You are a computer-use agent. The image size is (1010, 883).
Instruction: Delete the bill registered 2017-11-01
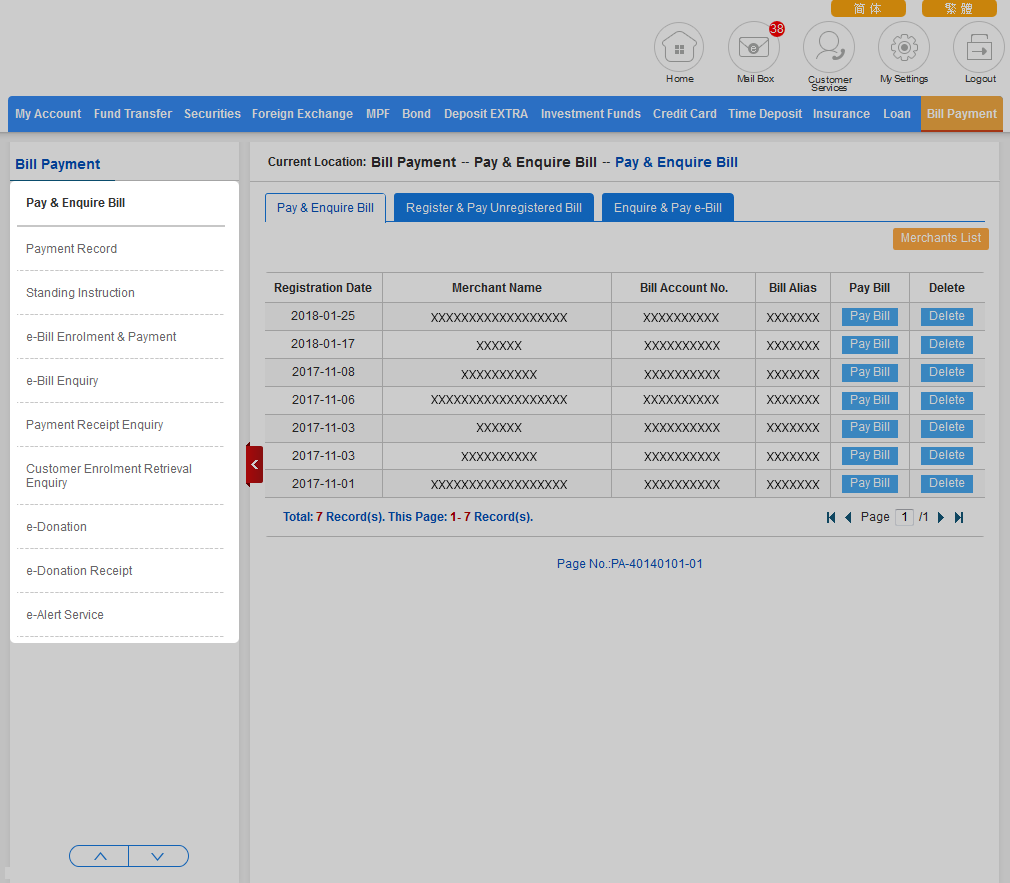point(946,484)
